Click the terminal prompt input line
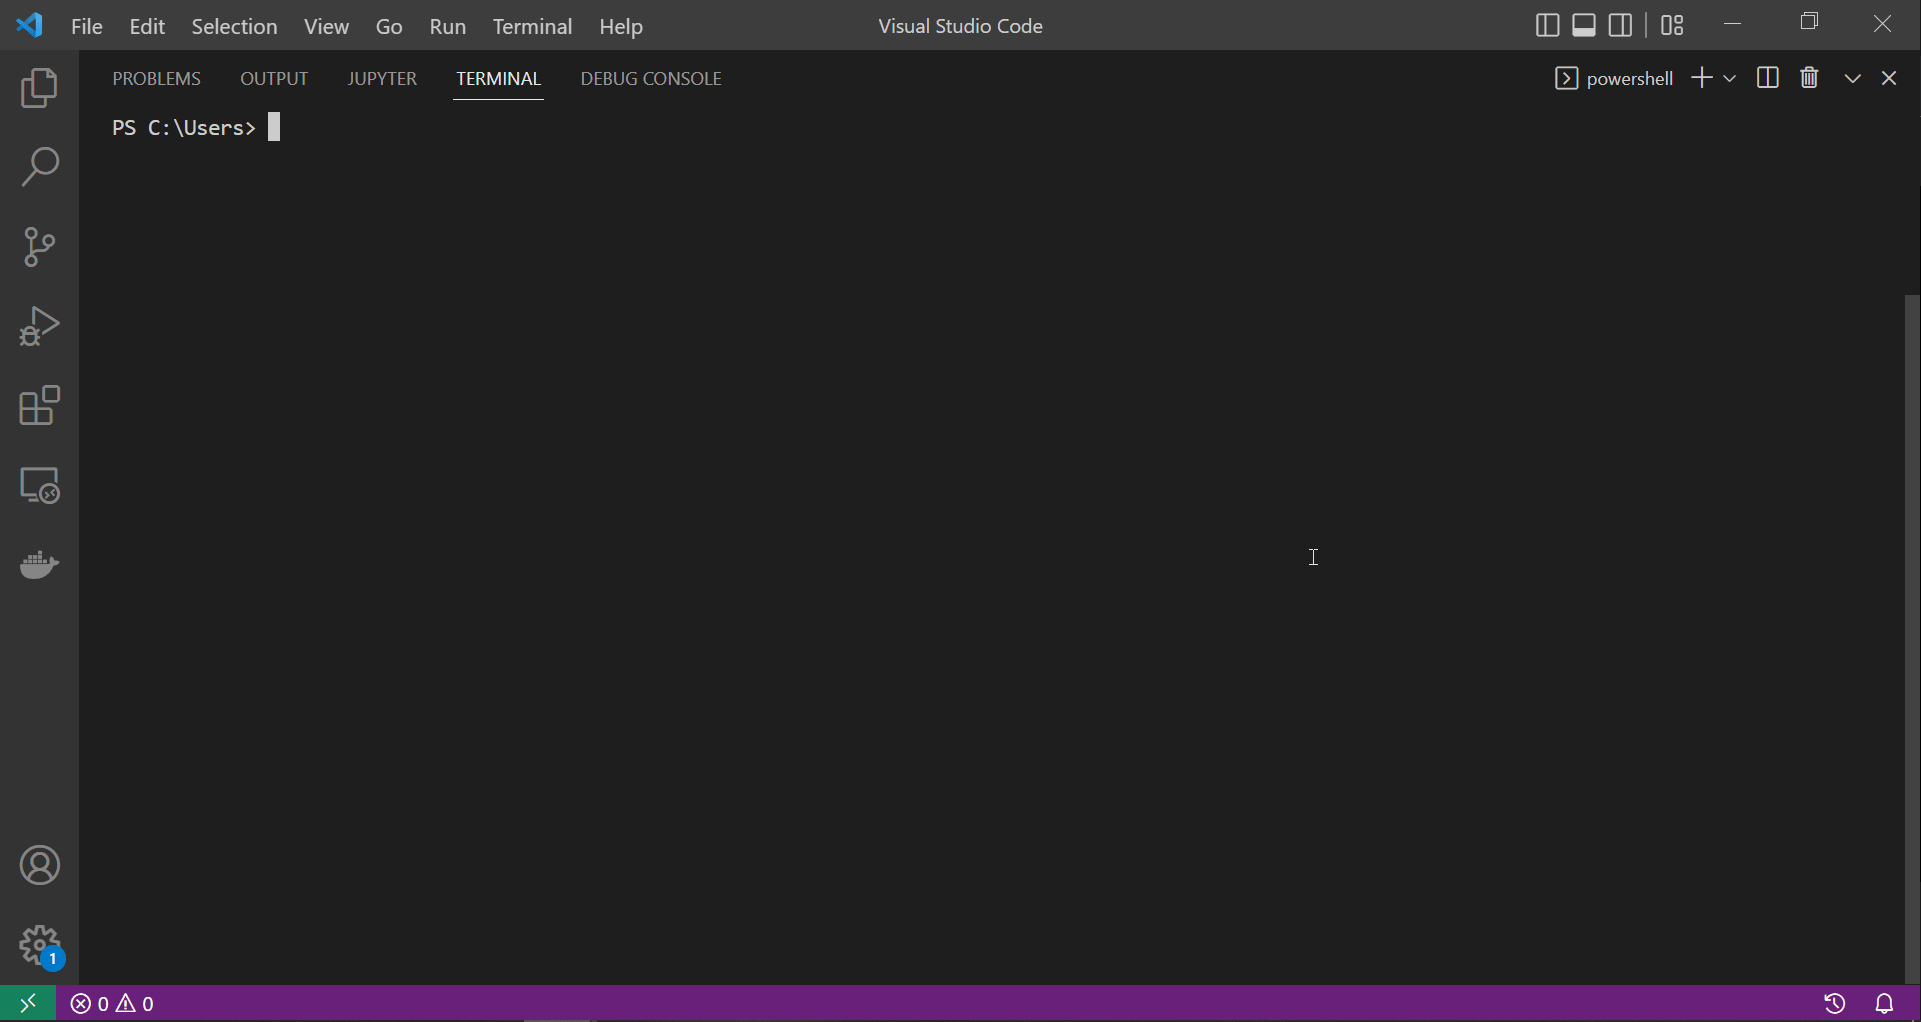 [275, 127]
